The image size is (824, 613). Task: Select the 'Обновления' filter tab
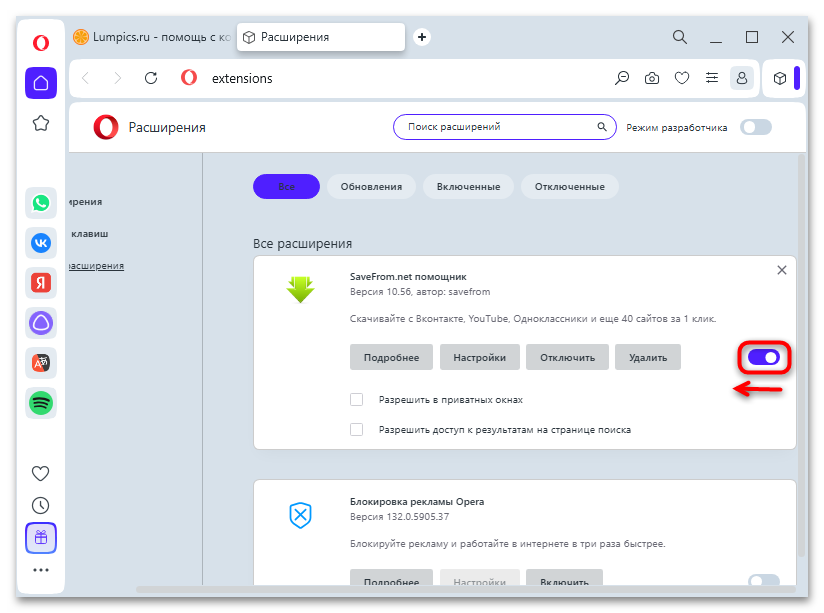371,187
